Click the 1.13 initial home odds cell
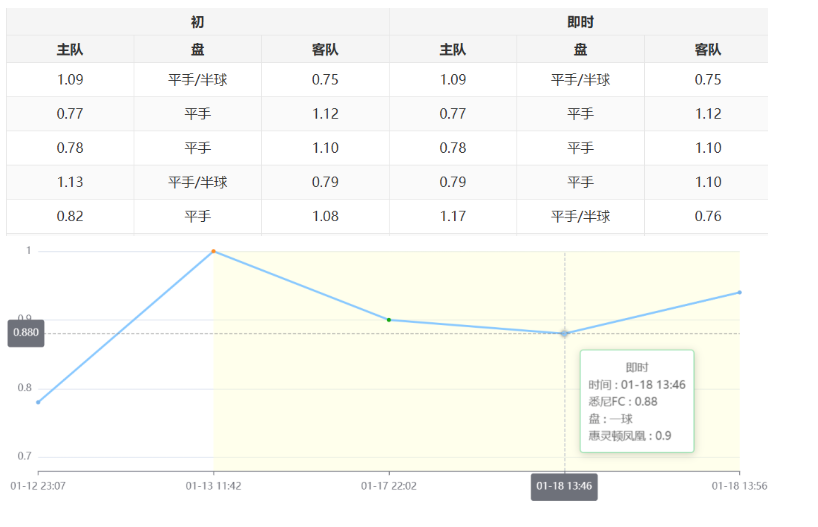818x527 pixels. click(70, 182)
